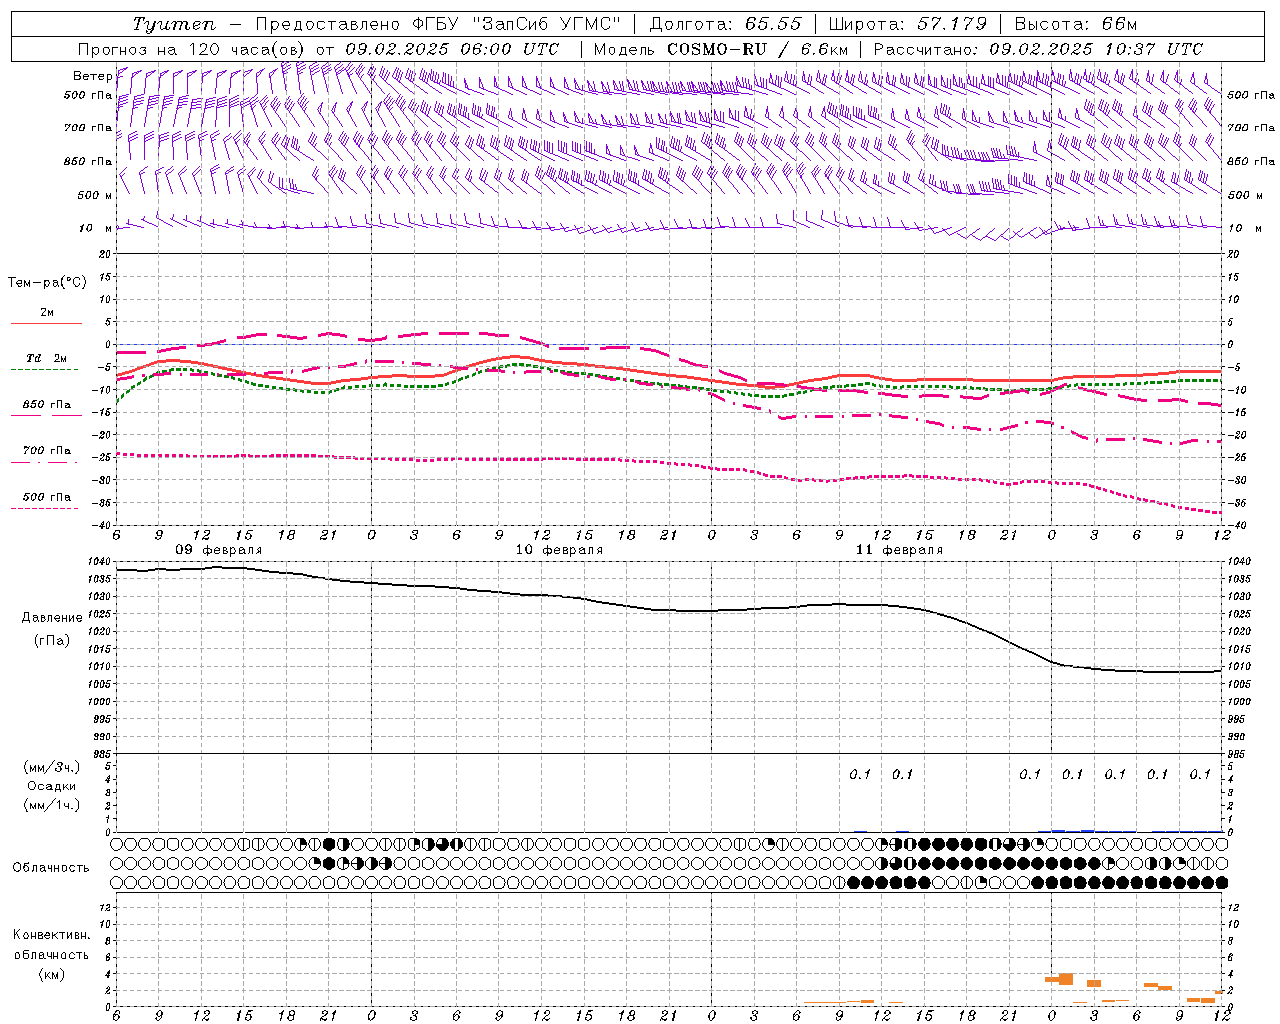
Task: Click the "Ветер" wind panel label
Action: coord(92,76)
